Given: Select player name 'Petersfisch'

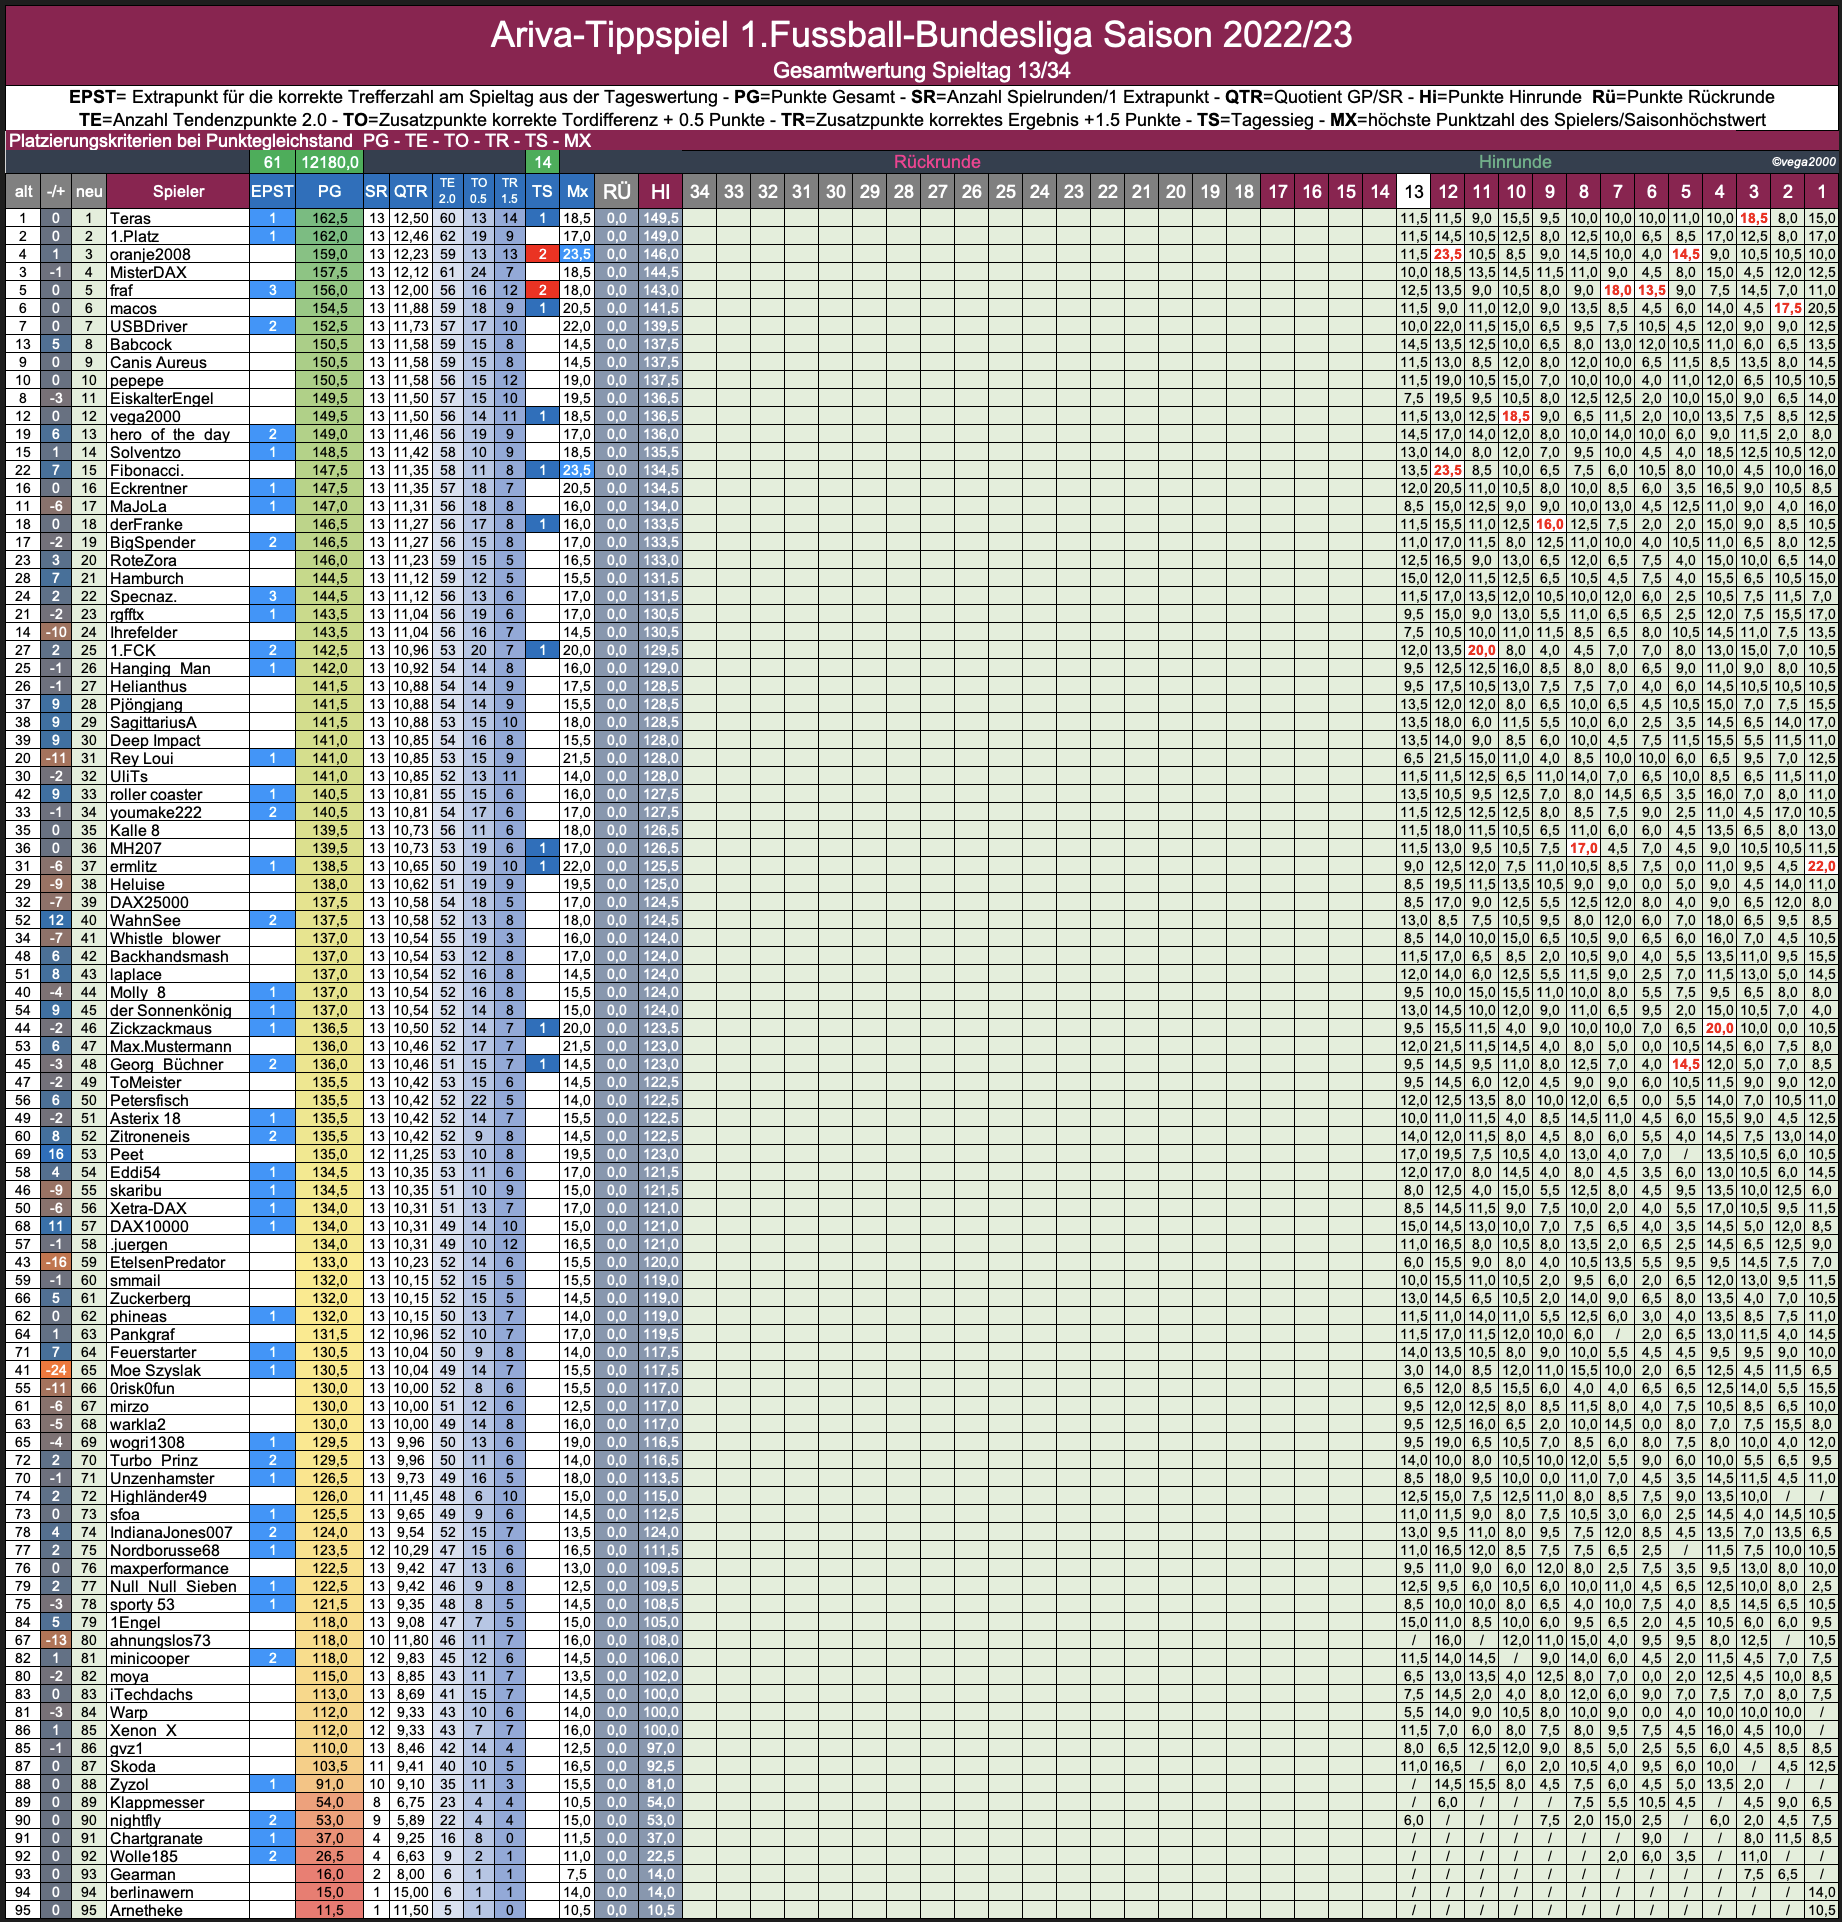Looking at the screenshot, I should [x=149, y=1100].
